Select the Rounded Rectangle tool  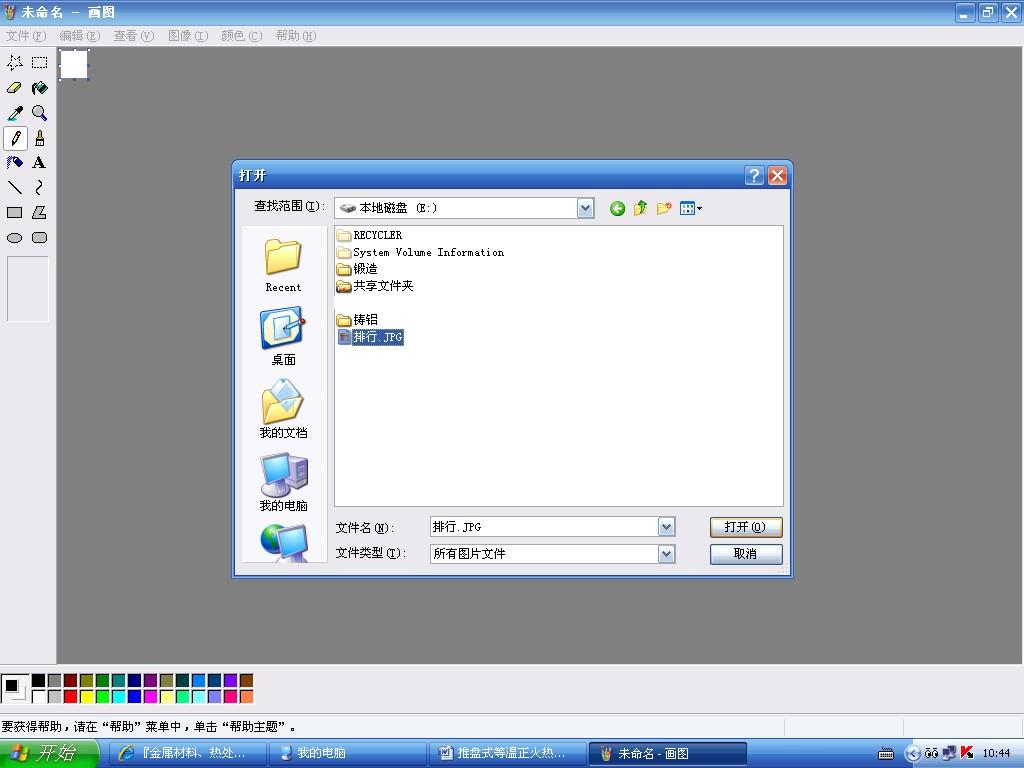click(x=39, y=237)
